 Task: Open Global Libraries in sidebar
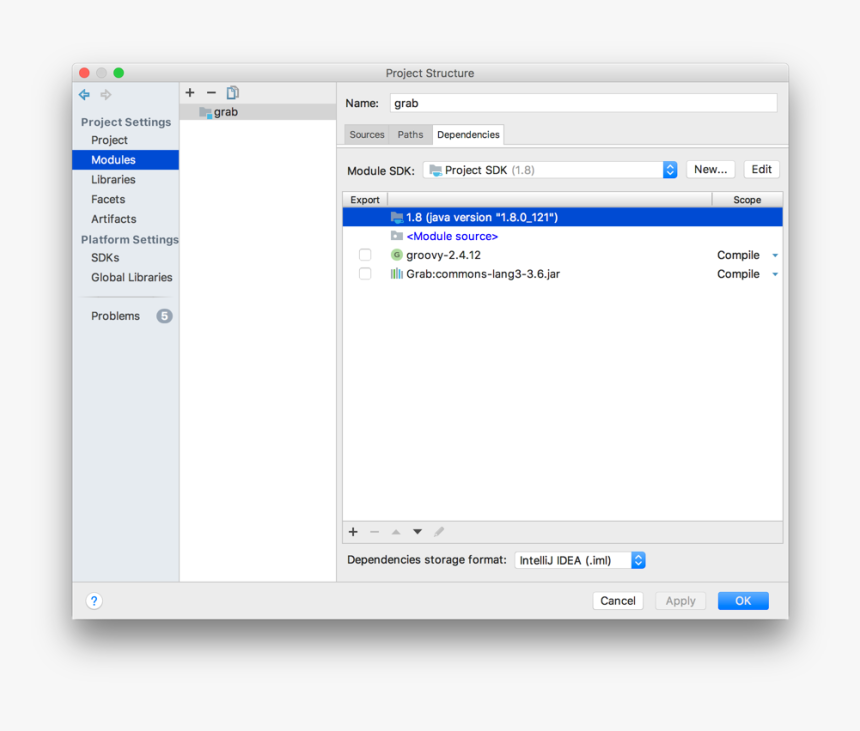click(132, 277)
